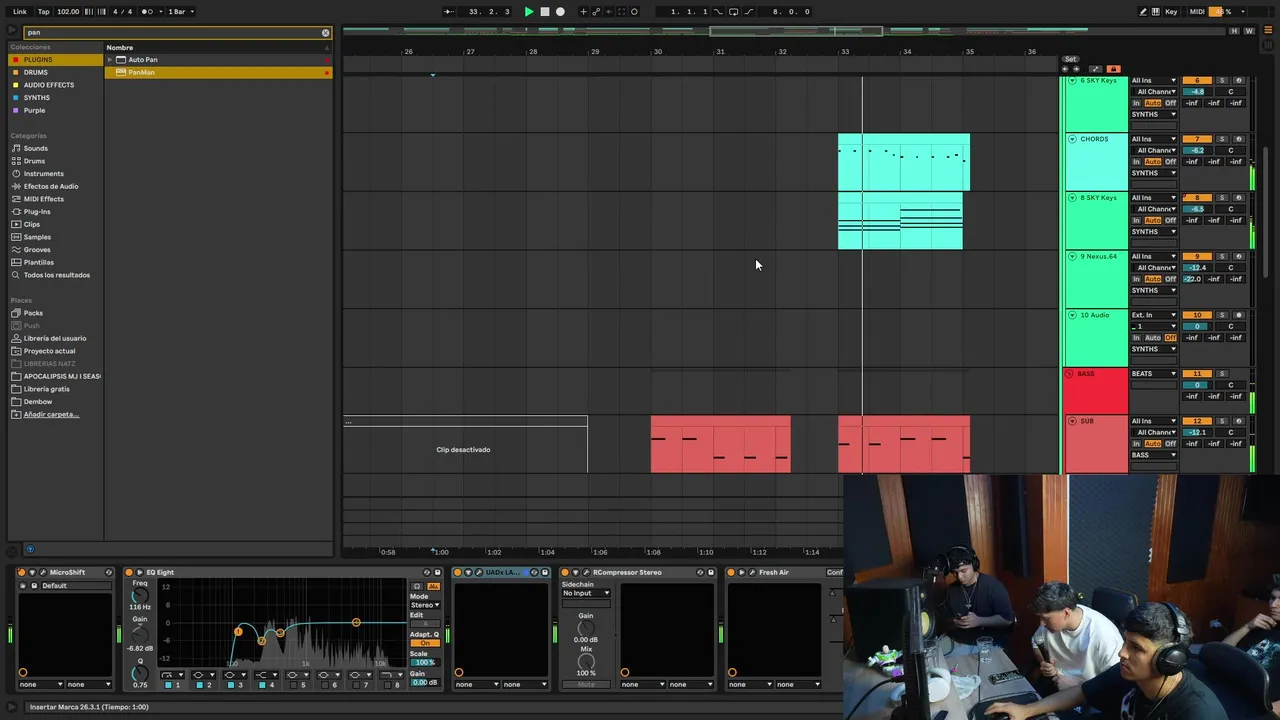Image resolution: width=1280 pixels, height=720 pixels.
Task: Fold the CHORDS track
Action: pos(1072,139)
